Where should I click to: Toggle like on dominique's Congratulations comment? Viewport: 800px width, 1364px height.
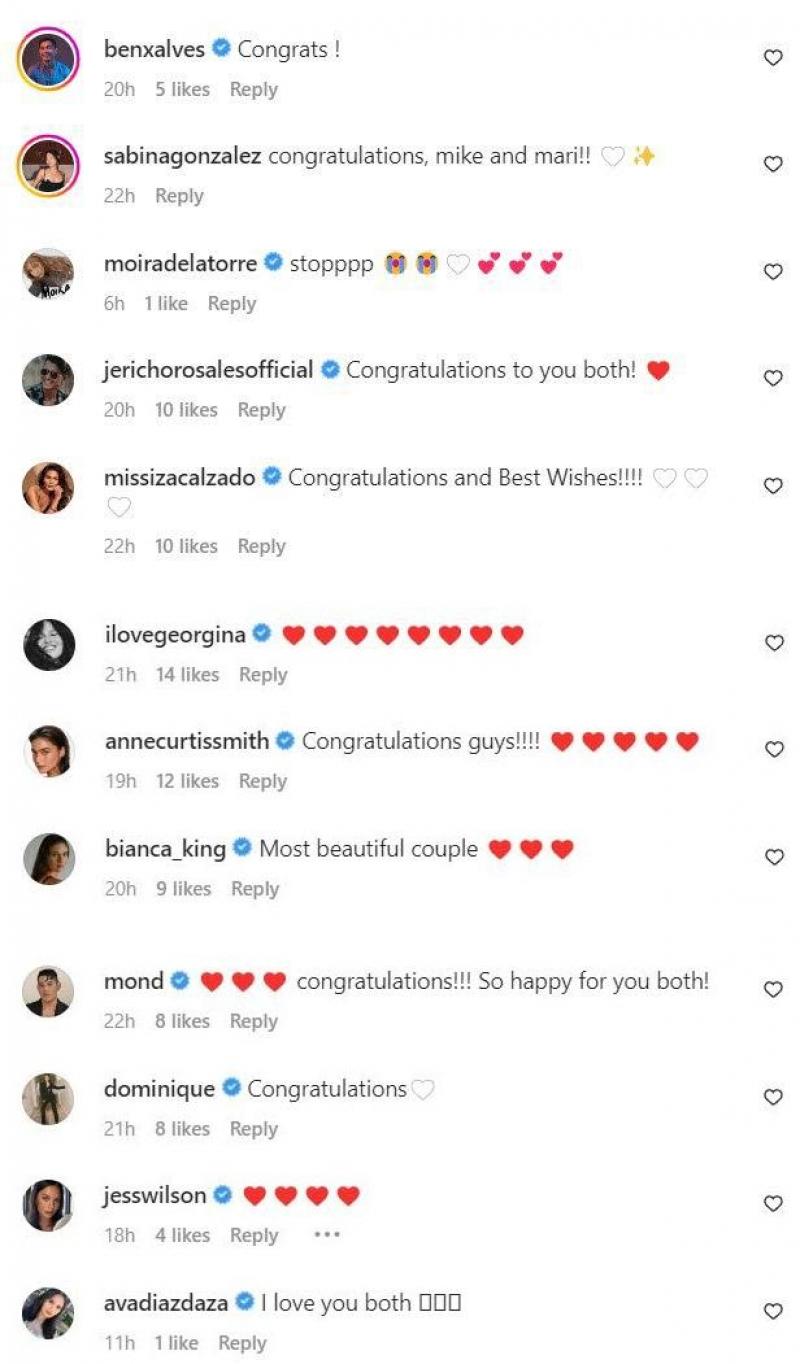click(773, 1097)
